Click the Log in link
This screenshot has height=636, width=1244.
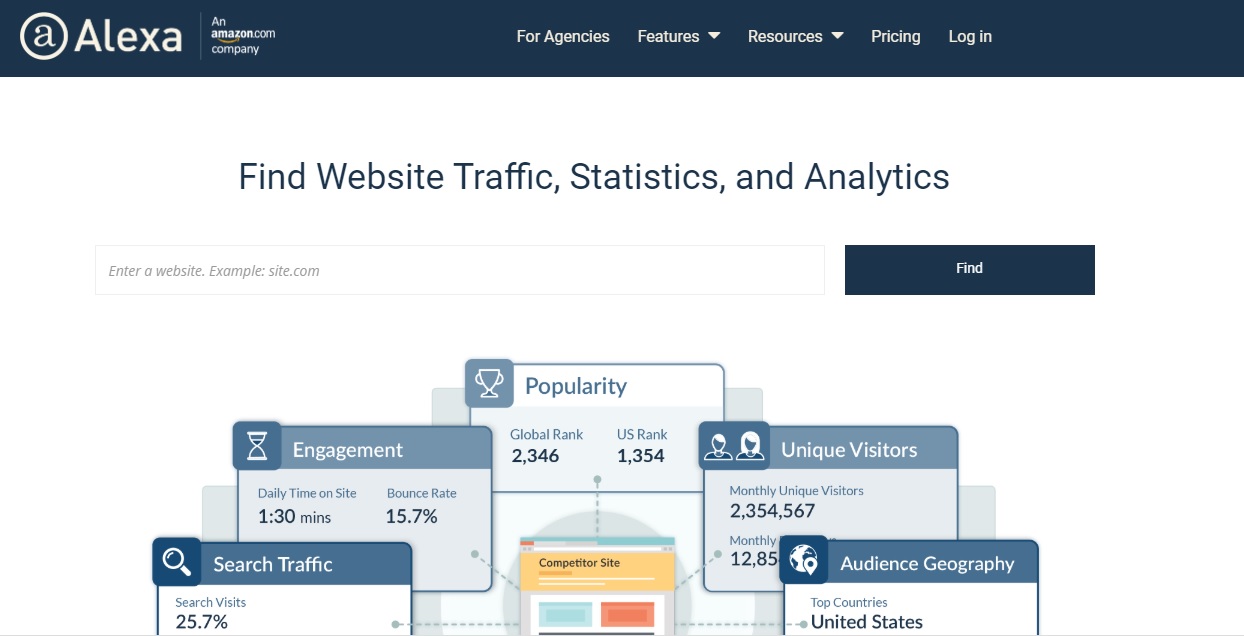coord(970,36)
